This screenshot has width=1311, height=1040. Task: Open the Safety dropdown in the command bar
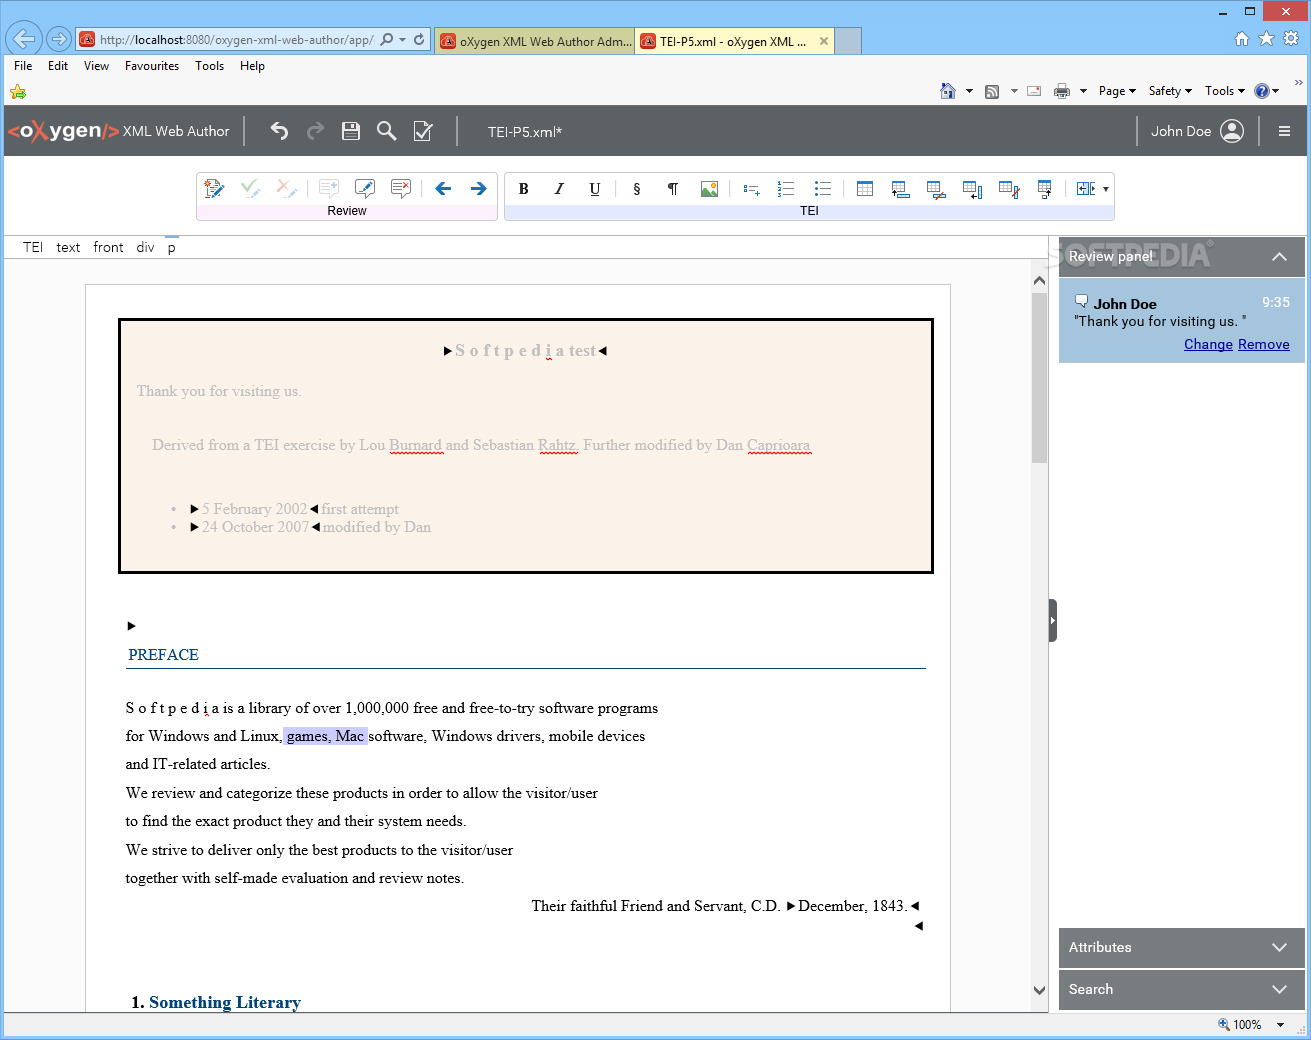(1170, 91)
